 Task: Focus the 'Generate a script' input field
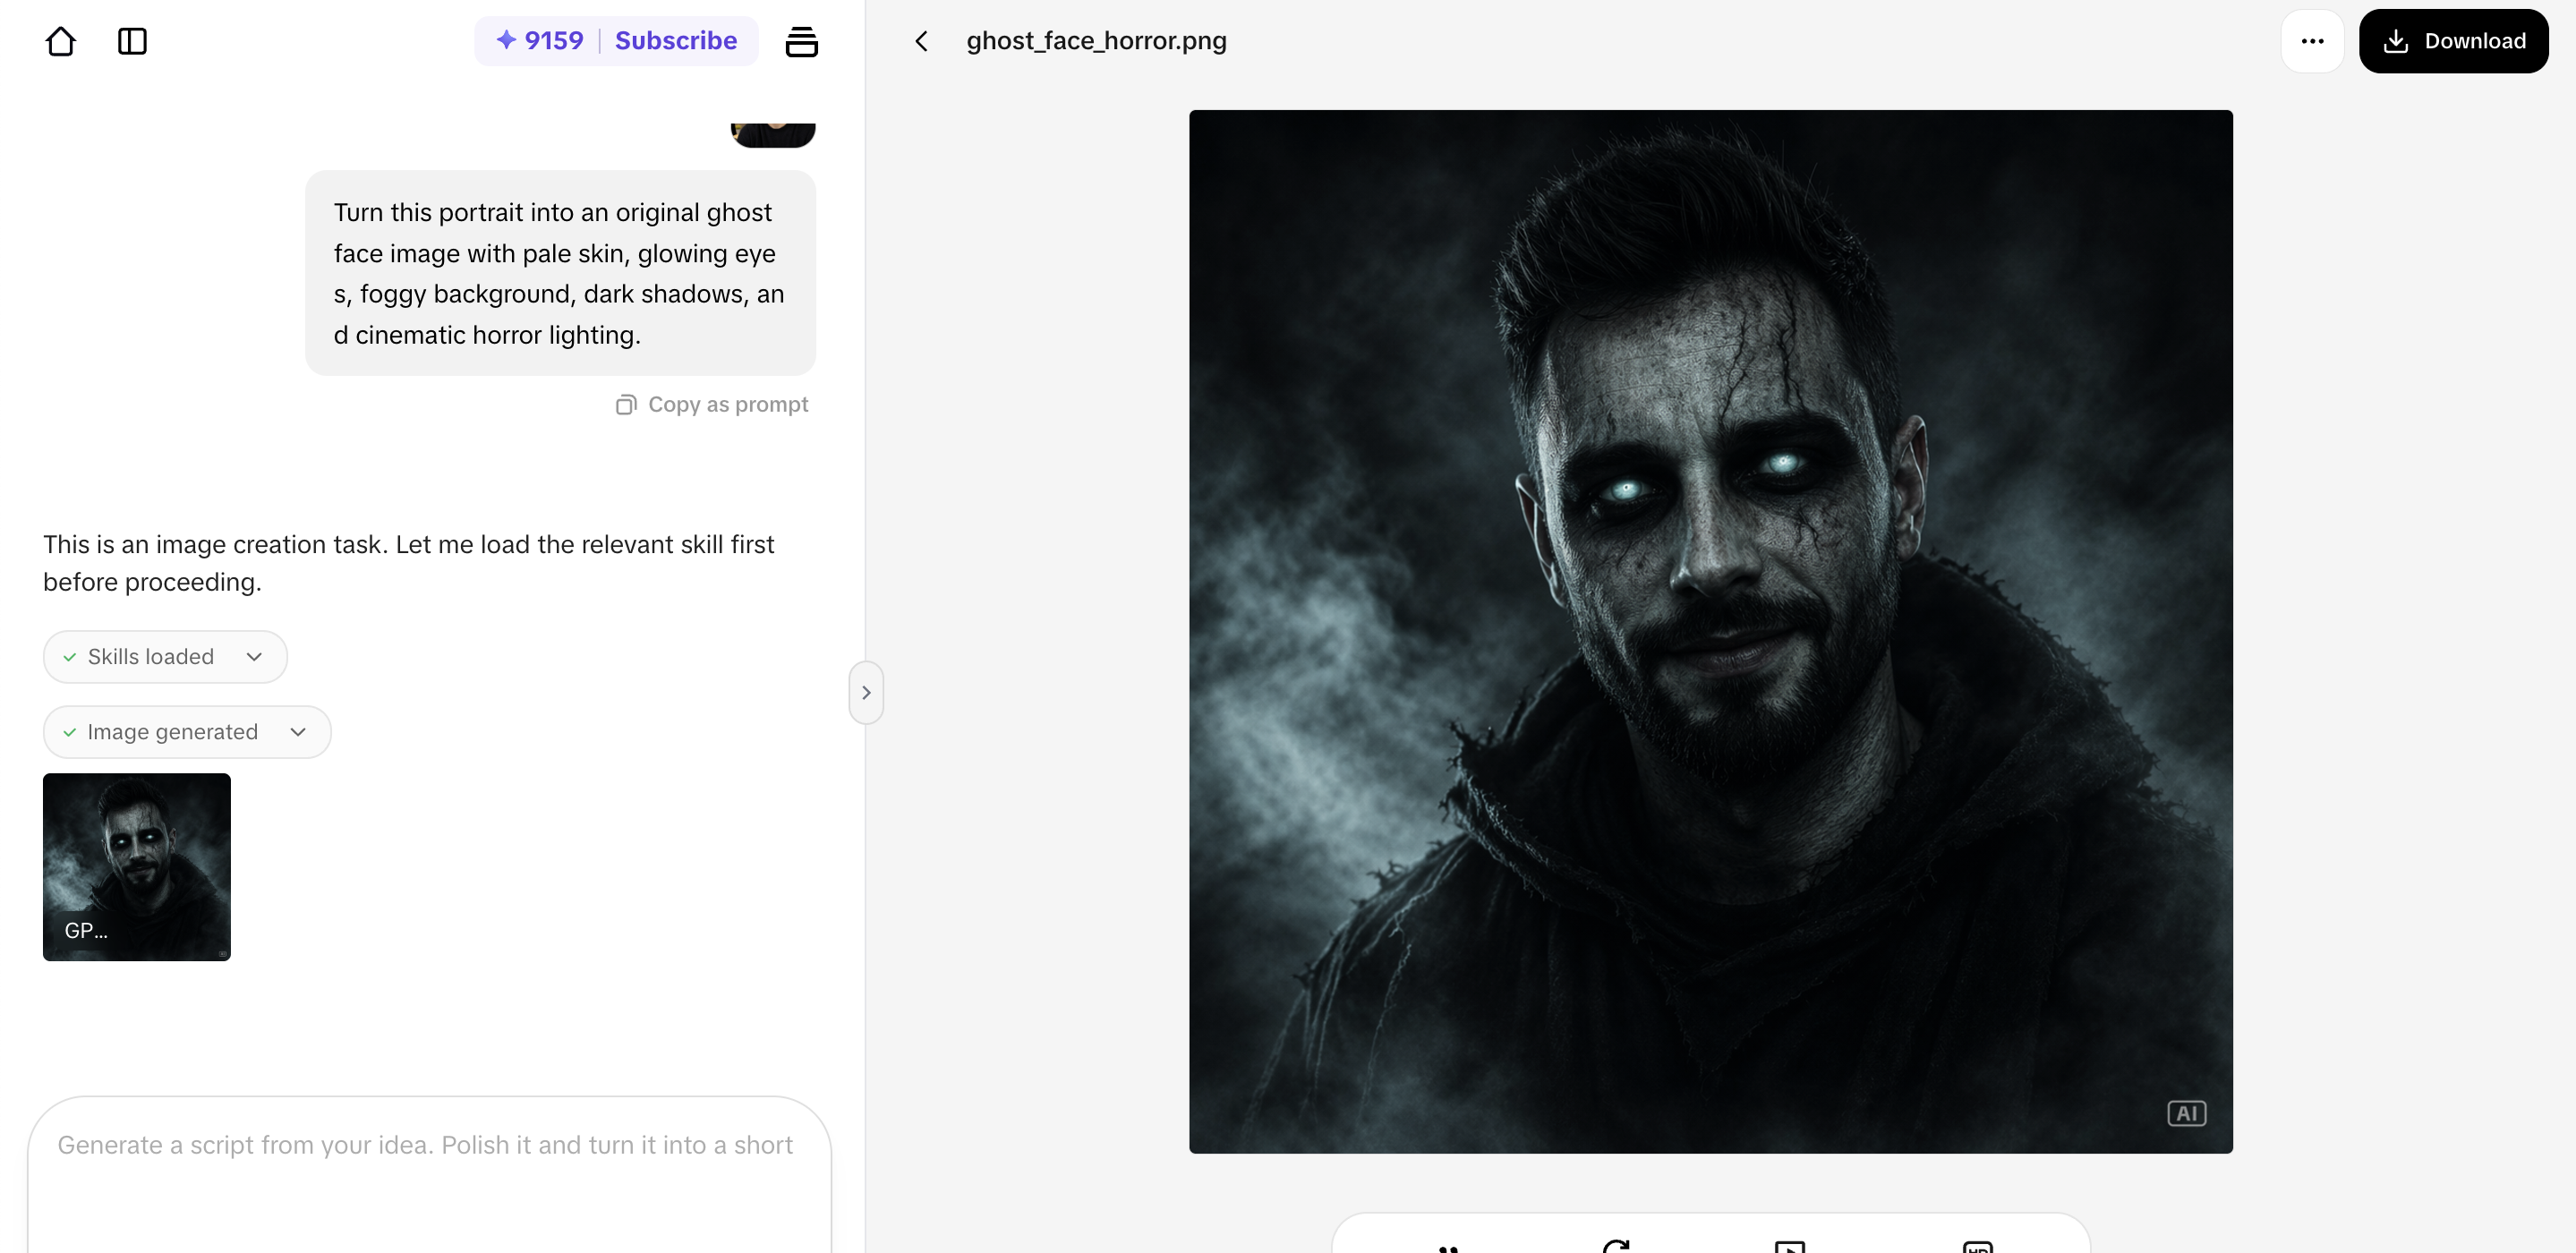429,1174
